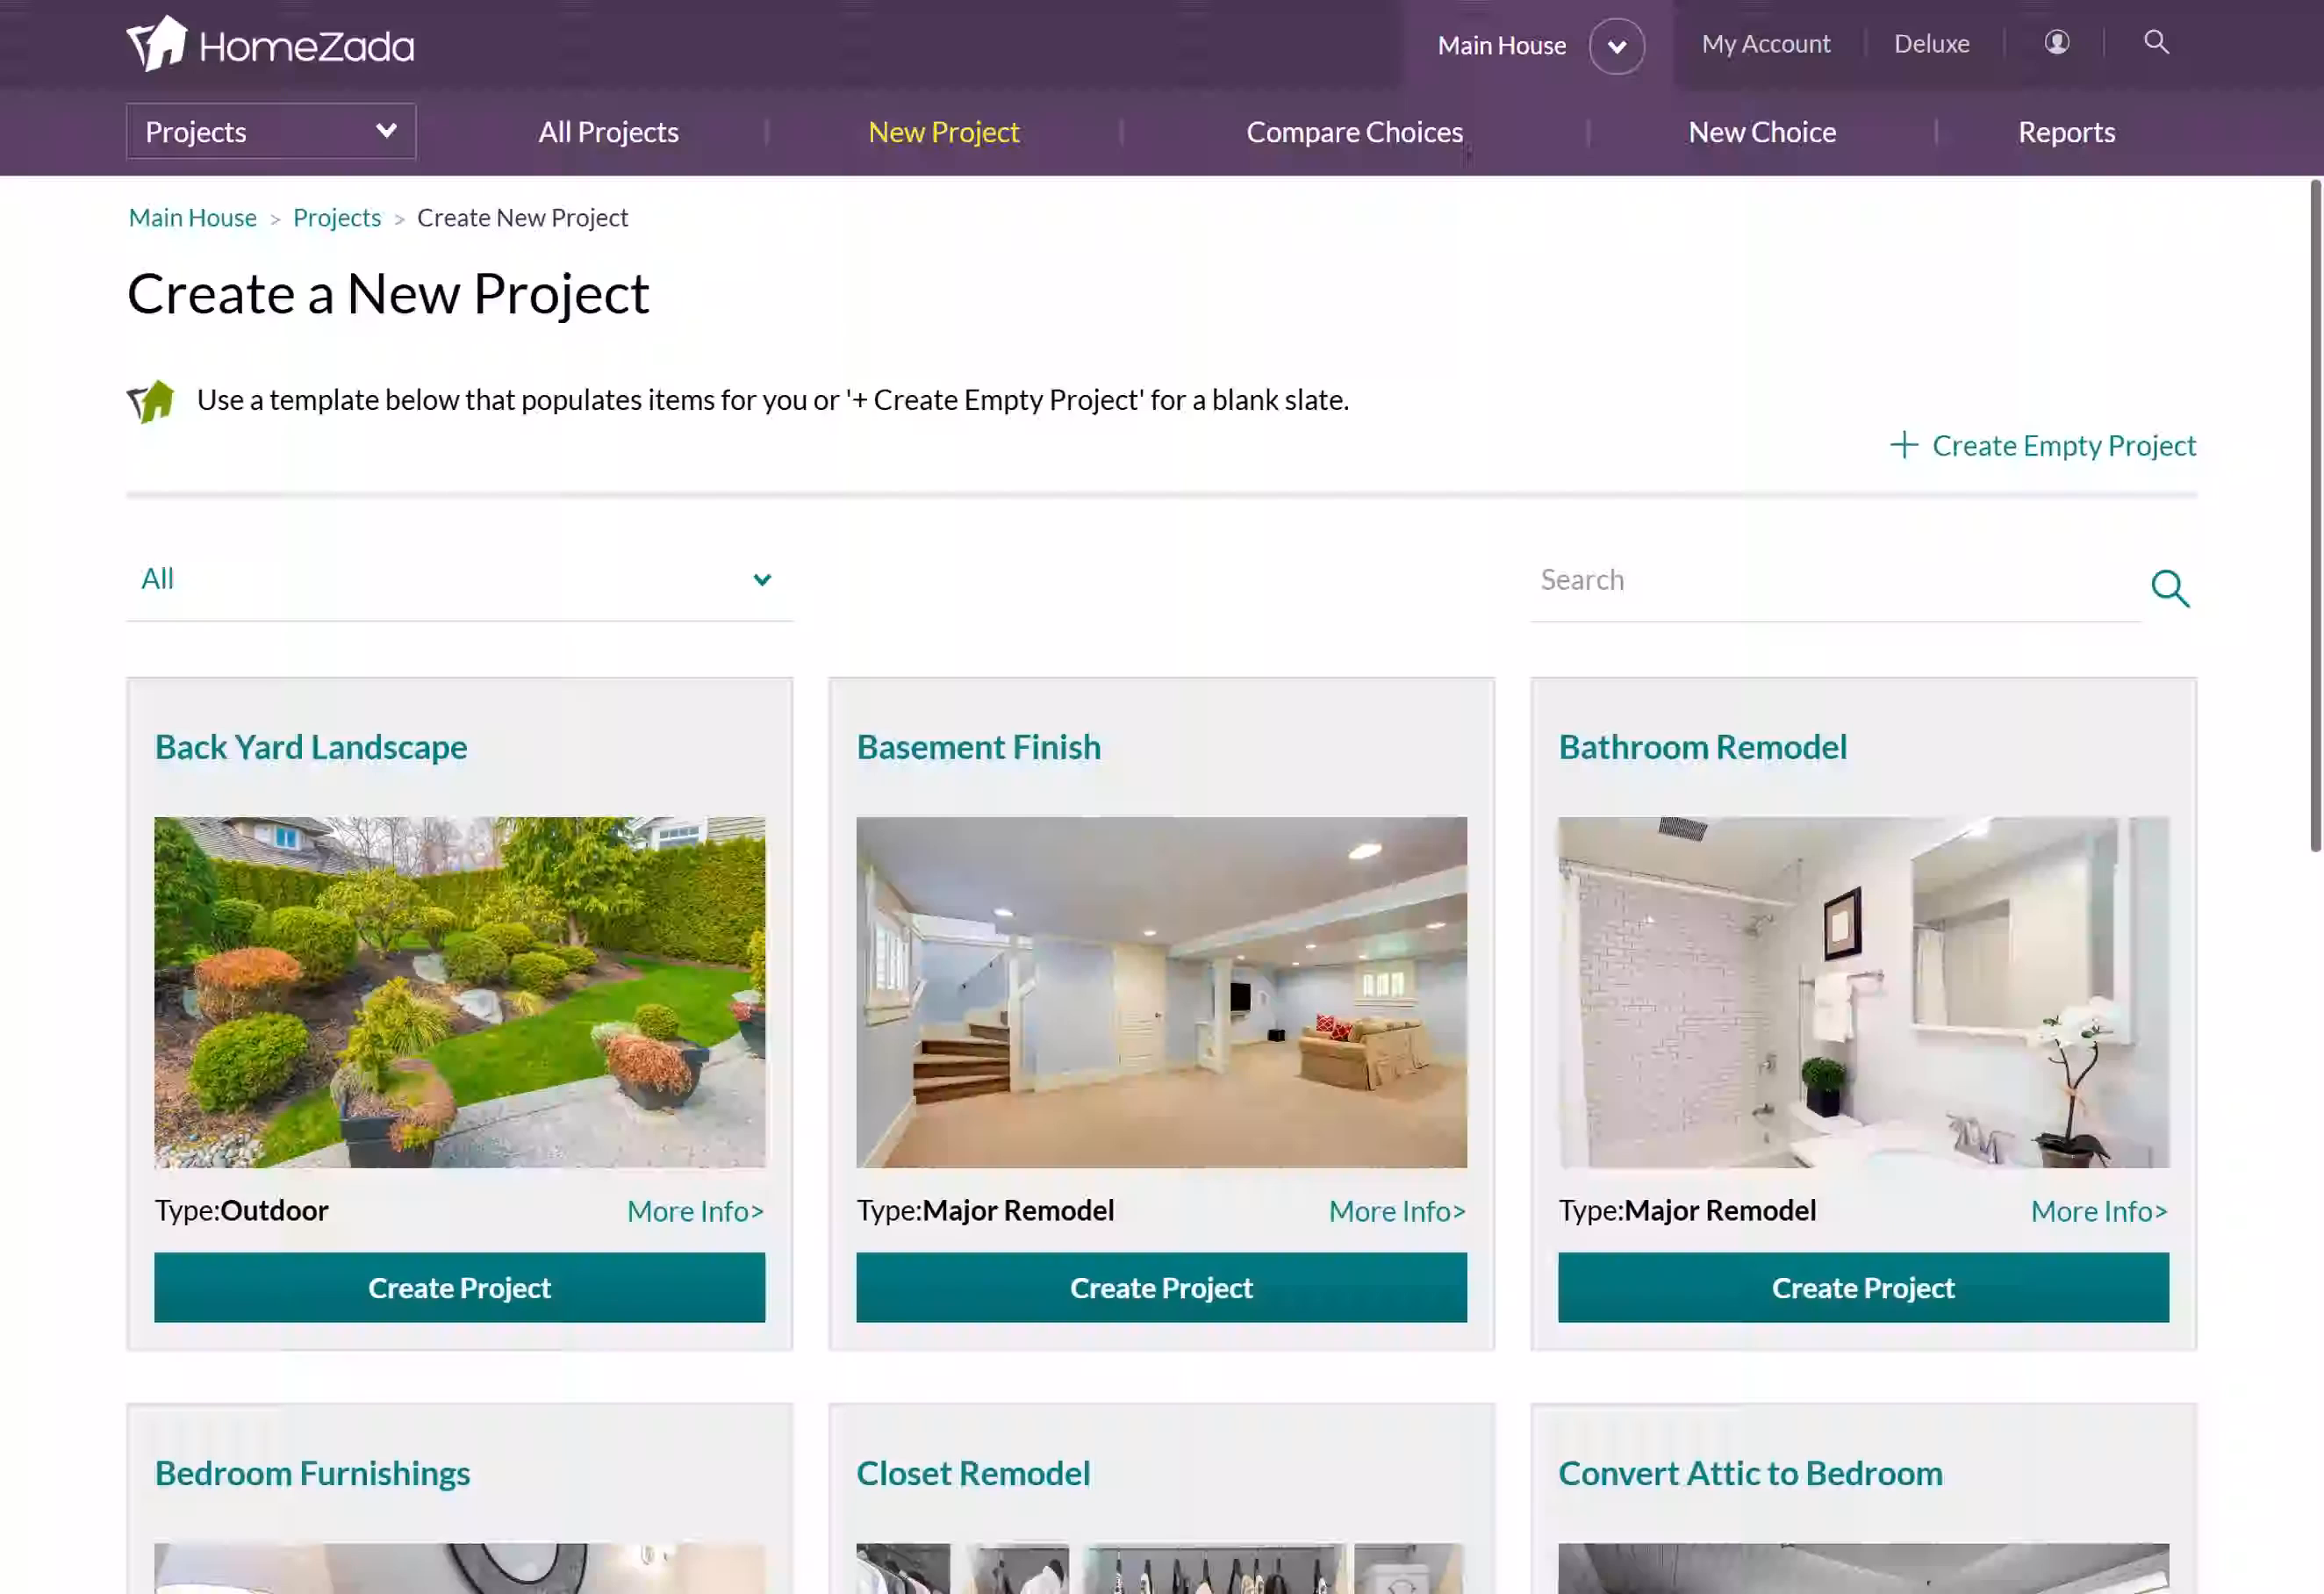Open the user profile icon in header
The height and width of the screenshot is (1594, 2324).
[2056, 42]
